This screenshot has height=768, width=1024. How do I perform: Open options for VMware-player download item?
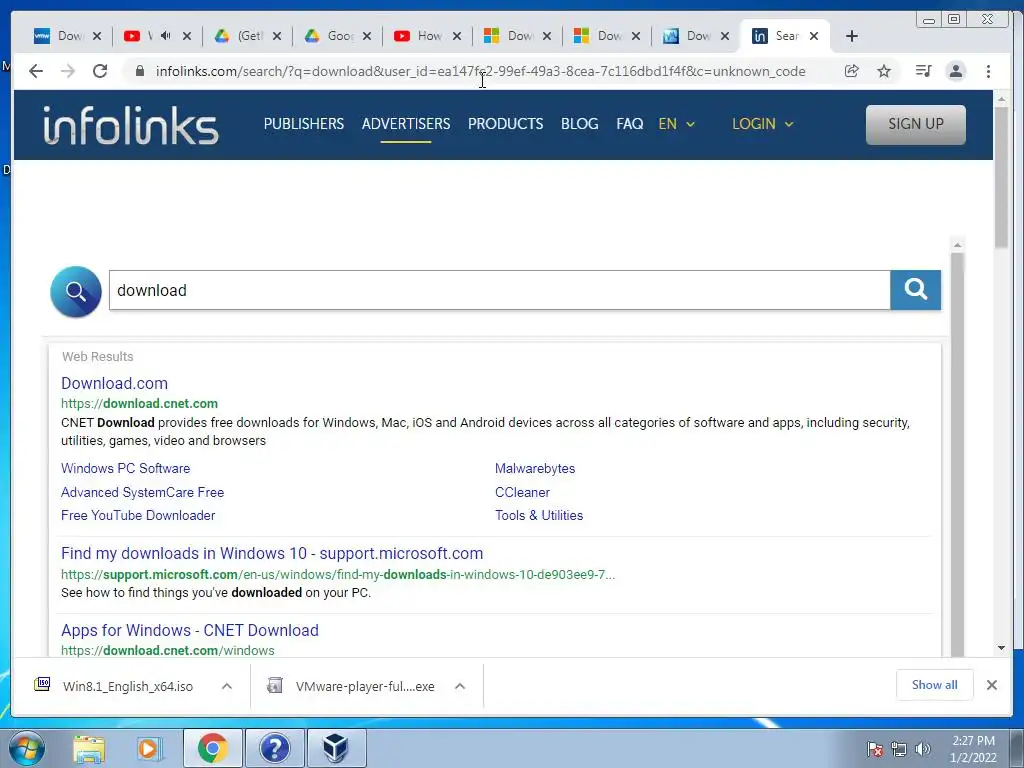click(460, 686)
